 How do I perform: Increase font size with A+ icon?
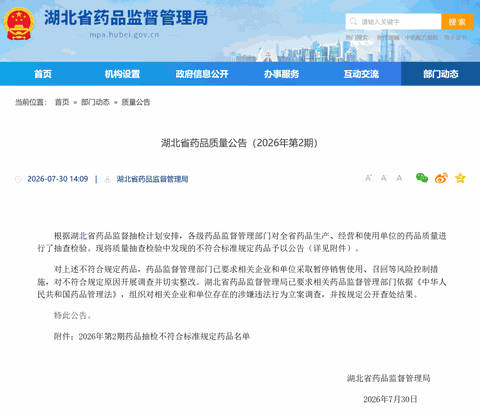click(368, 178)
